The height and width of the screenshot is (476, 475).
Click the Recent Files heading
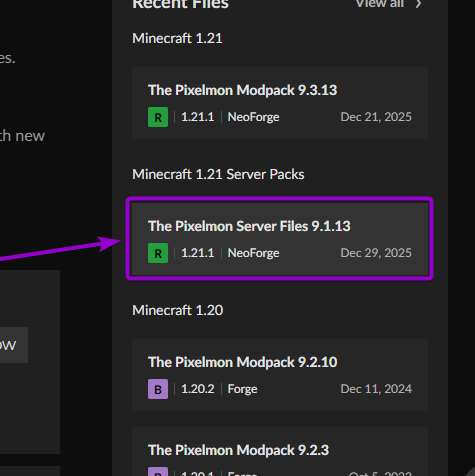click(x=181, y=4)
